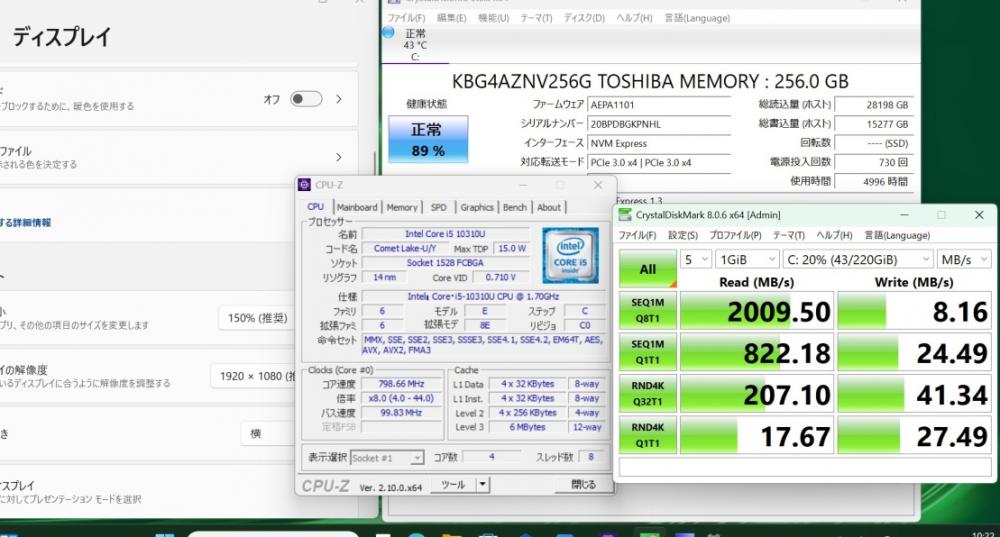Viewport: 1000px width, 537px height.
Task: Open the Socket #1 selection dropdown in CPU-Z
Action: click(386, 458)
